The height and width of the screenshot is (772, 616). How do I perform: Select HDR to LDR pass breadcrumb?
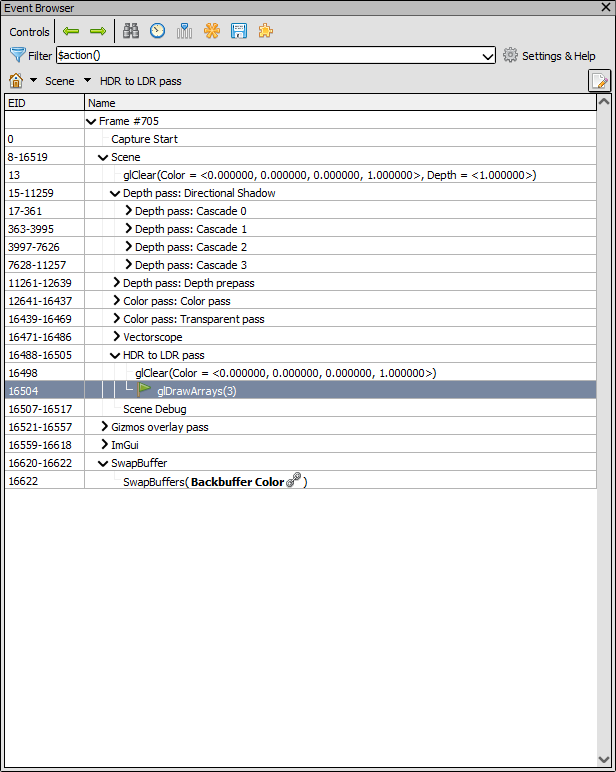(x=140, y=81)
